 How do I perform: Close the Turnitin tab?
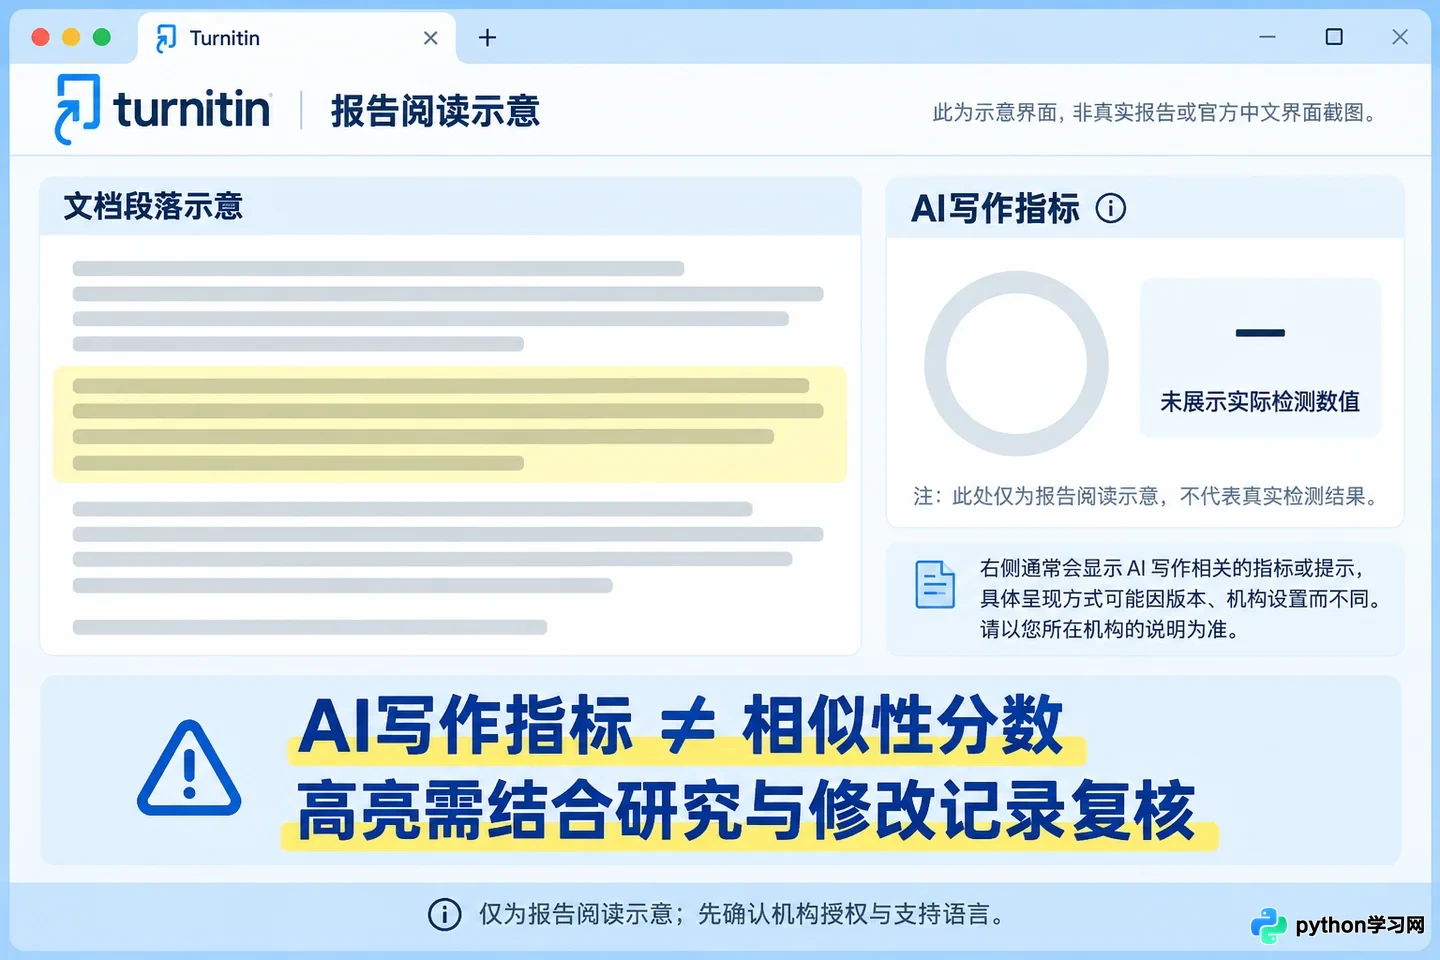[431, 38]
